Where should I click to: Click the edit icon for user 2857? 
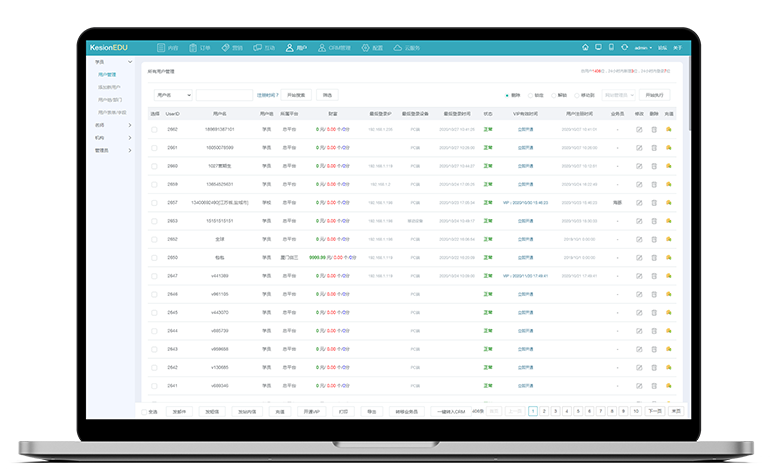coord(639,202)
